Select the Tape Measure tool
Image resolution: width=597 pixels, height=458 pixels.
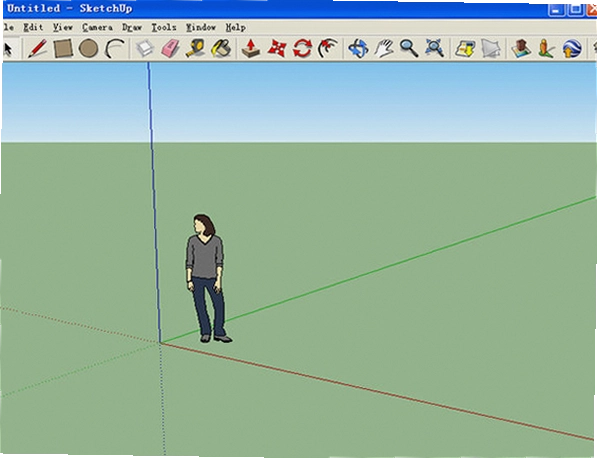[x=196, y=49]
